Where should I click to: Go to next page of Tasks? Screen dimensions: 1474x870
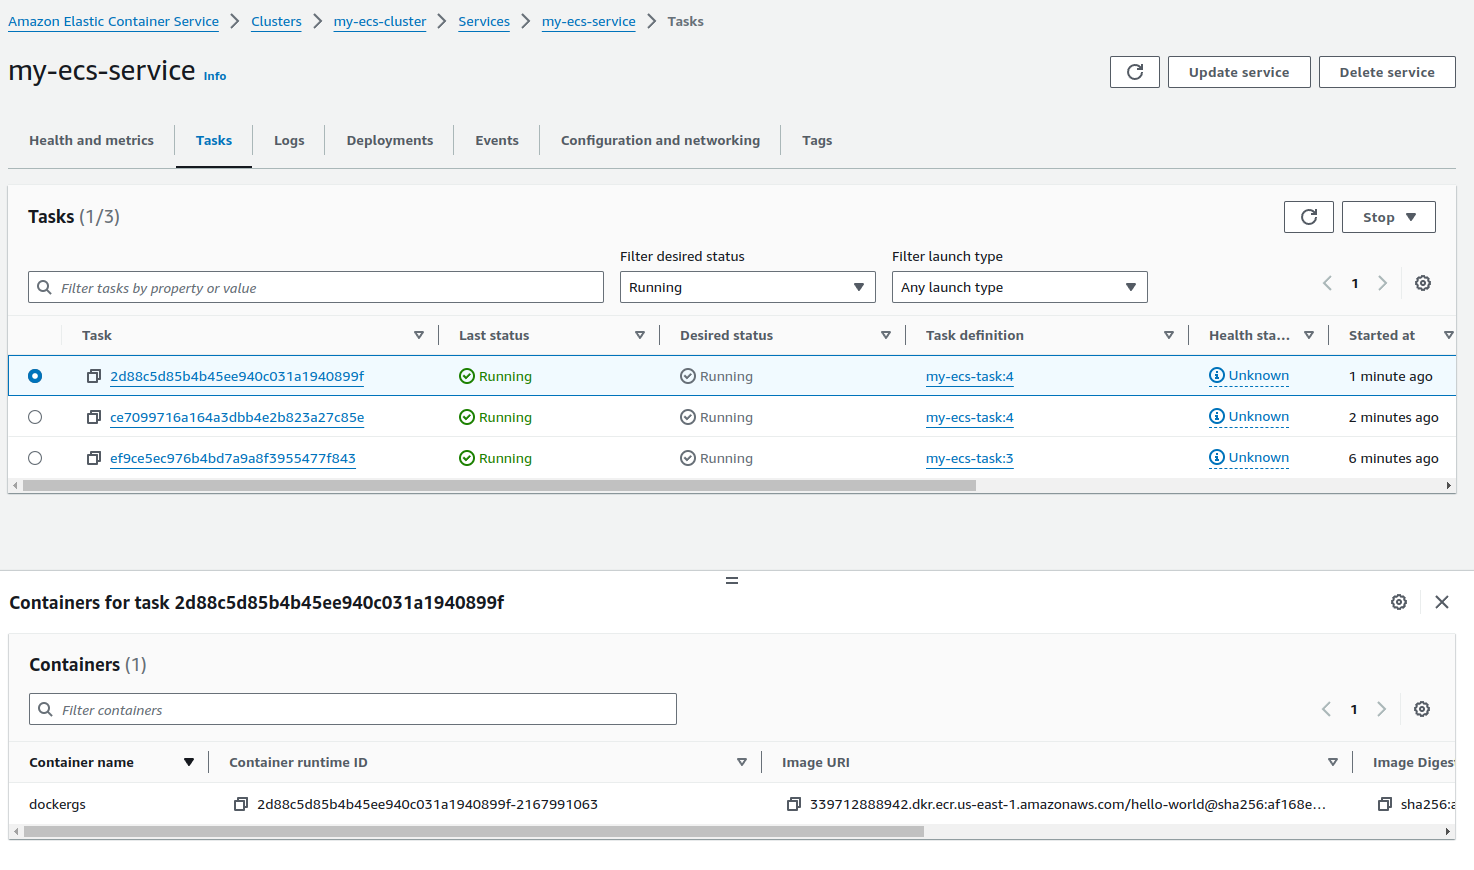[x=1383, y=283]
